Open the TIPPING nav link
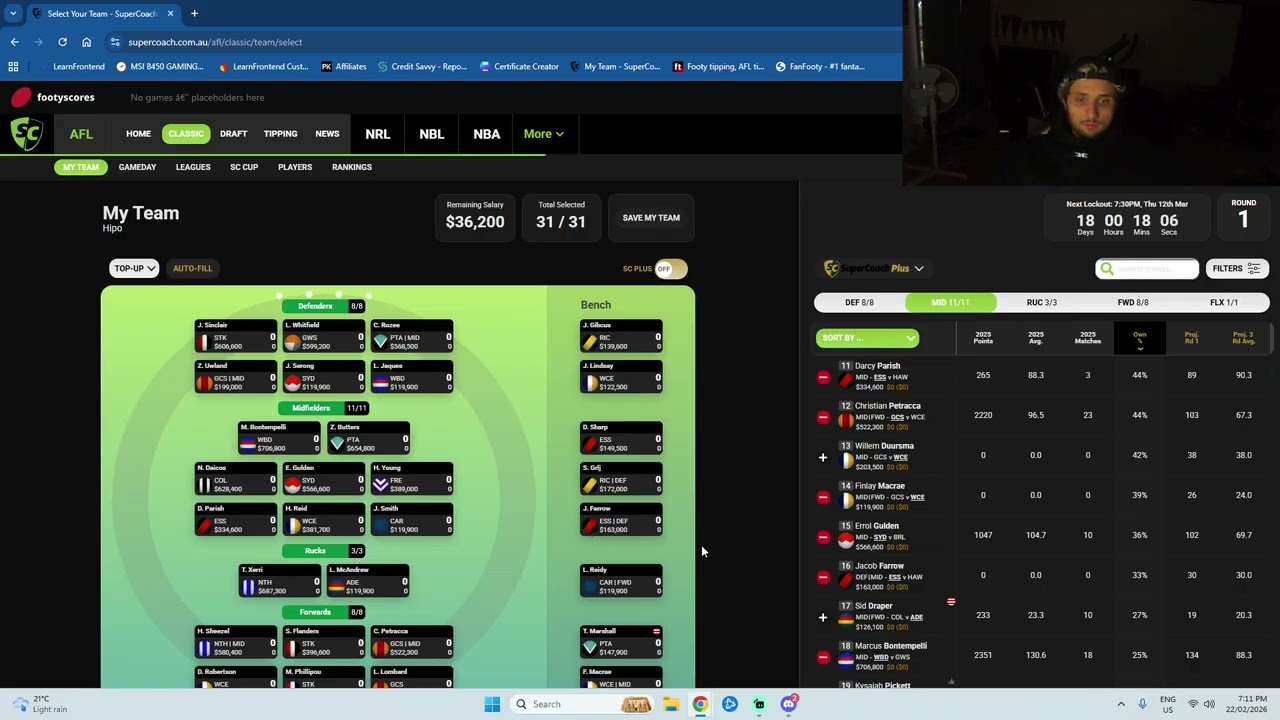The width and height of the screenshot is (1280, 720). pyautogui.click(x=280, y=134)
